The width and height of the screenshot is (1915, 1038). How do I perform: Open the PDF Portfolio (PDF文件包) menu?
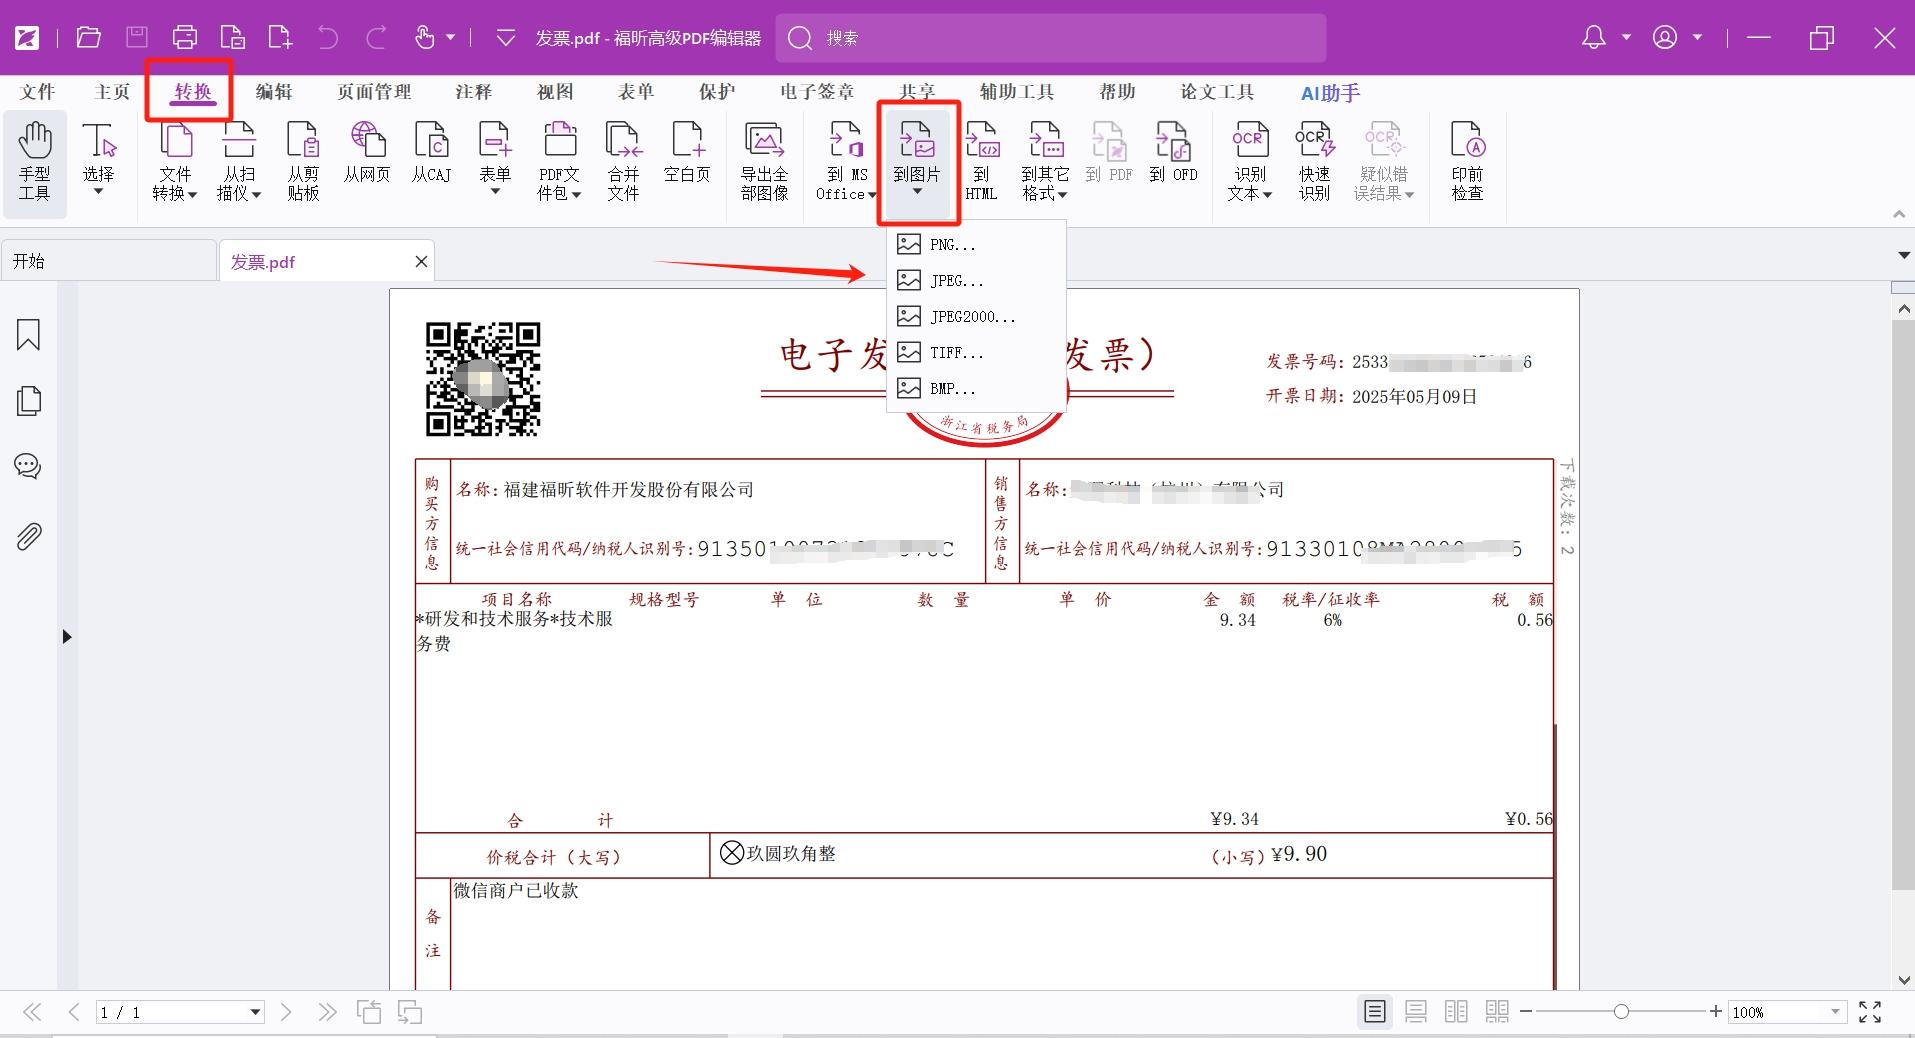(559, 162)
